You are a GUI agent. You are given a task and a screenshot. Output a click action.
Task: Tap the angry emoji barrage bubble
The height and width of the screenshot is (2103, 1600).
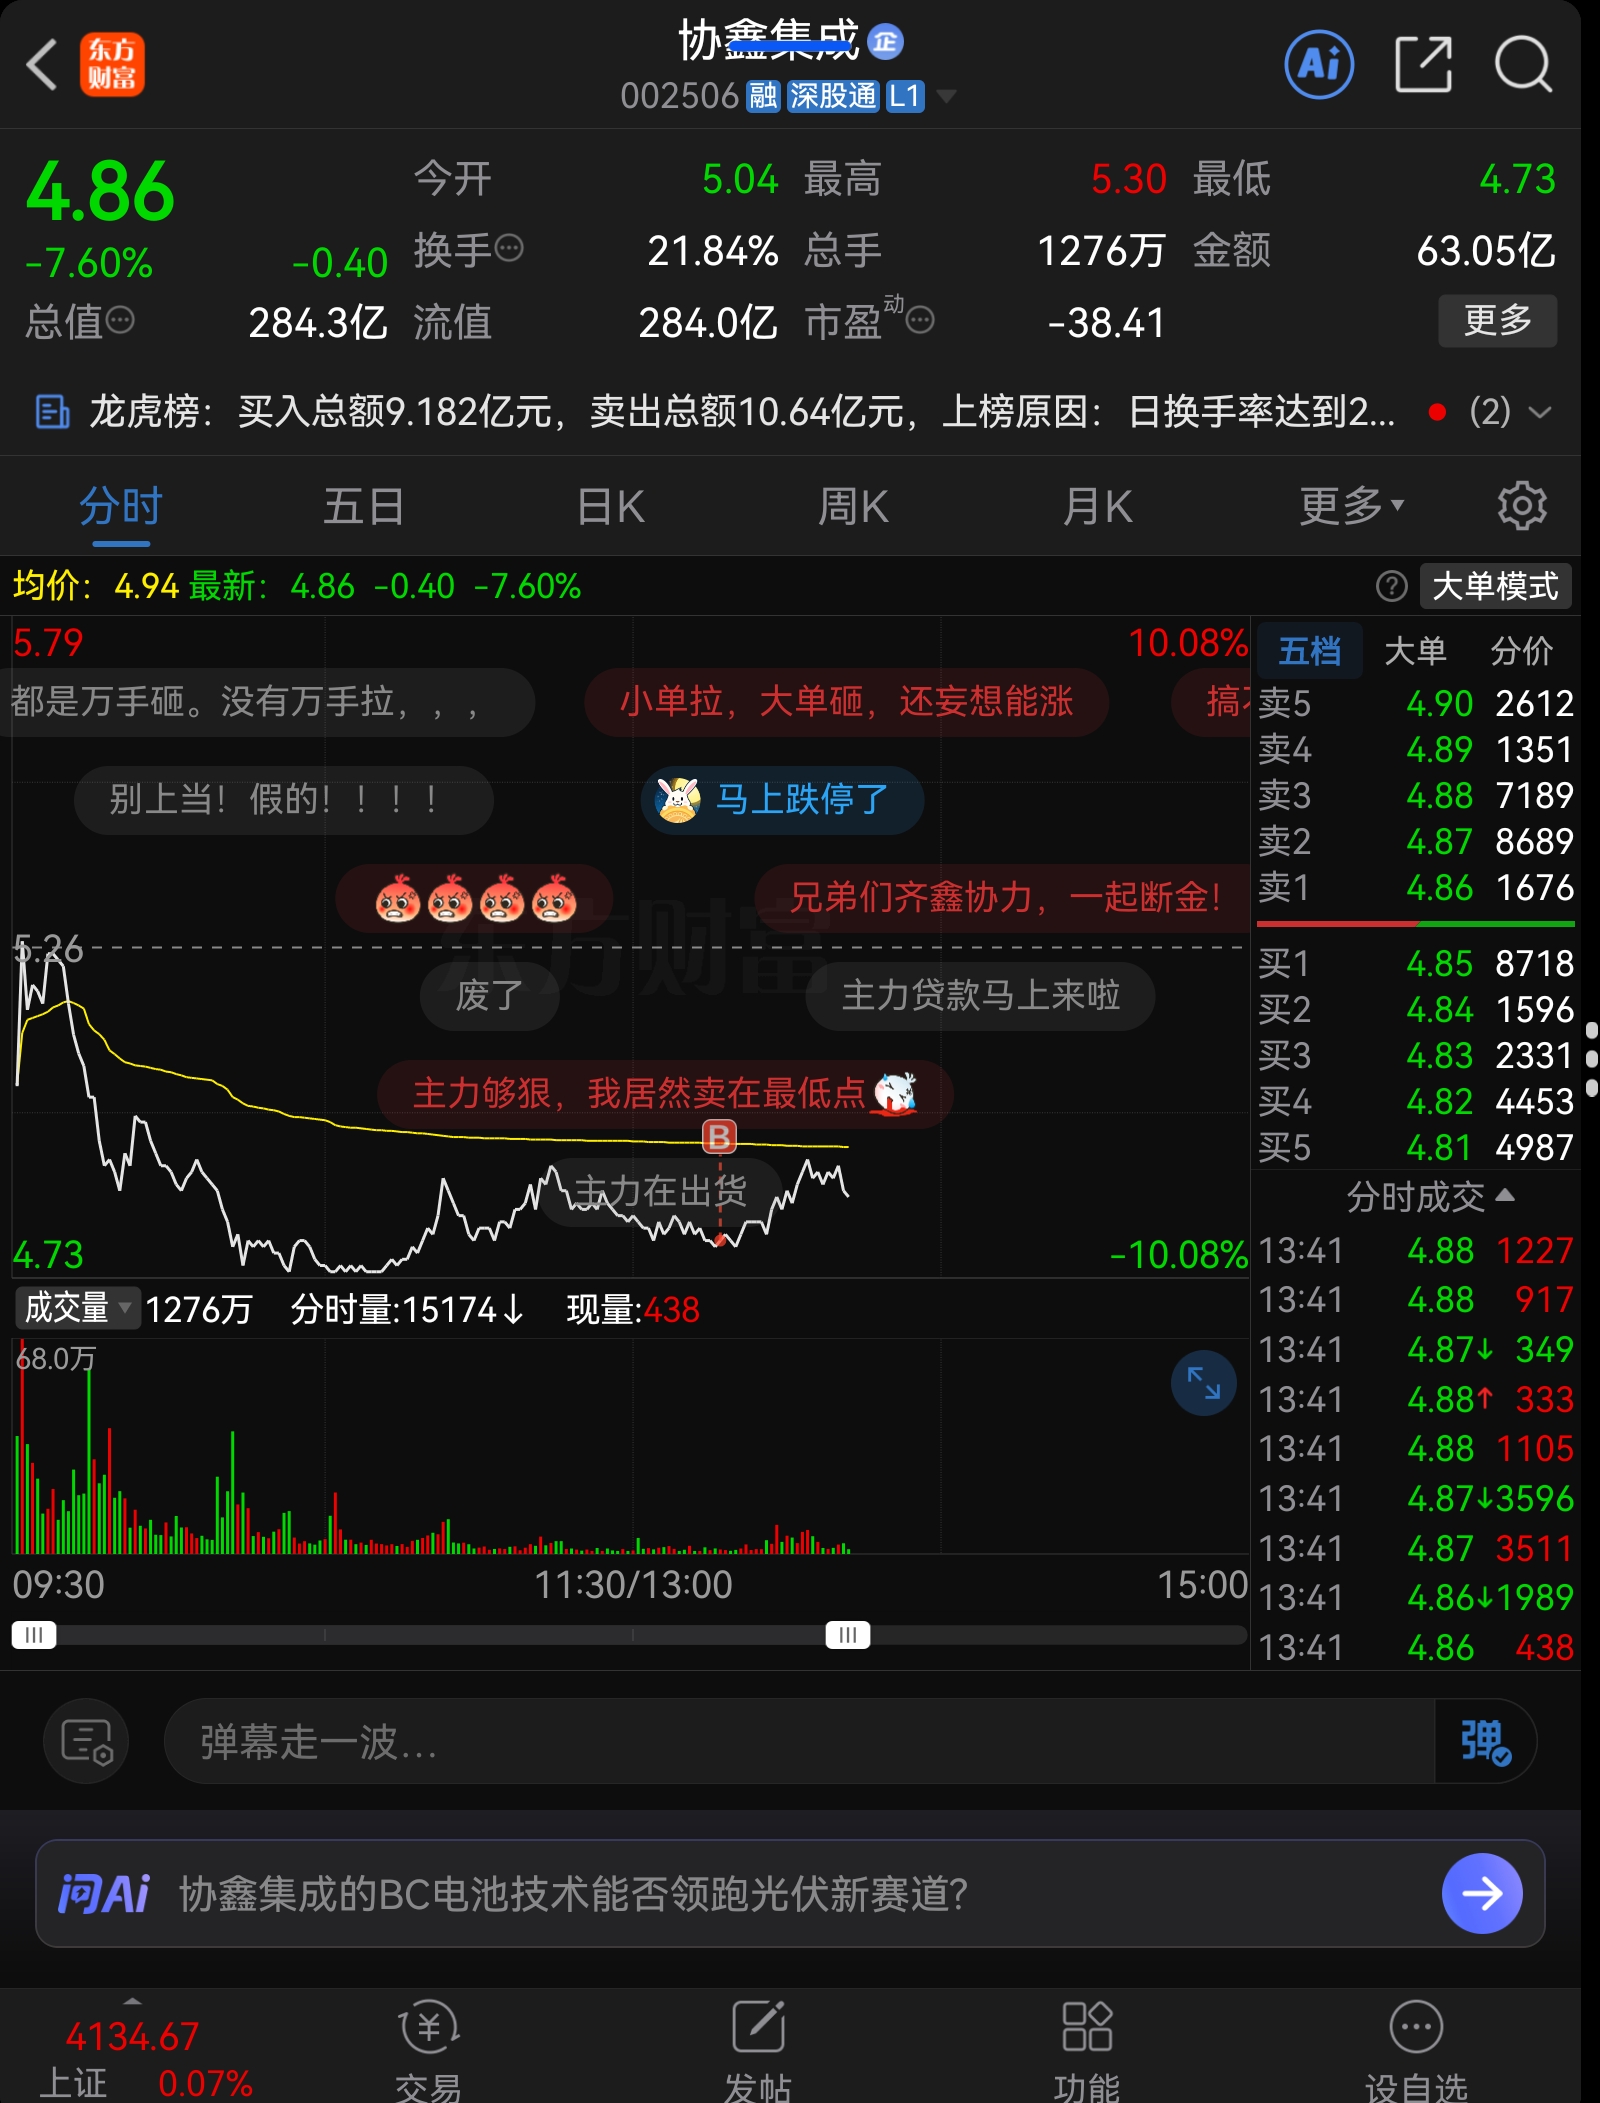pyautogui.click(x=475, y=898)
